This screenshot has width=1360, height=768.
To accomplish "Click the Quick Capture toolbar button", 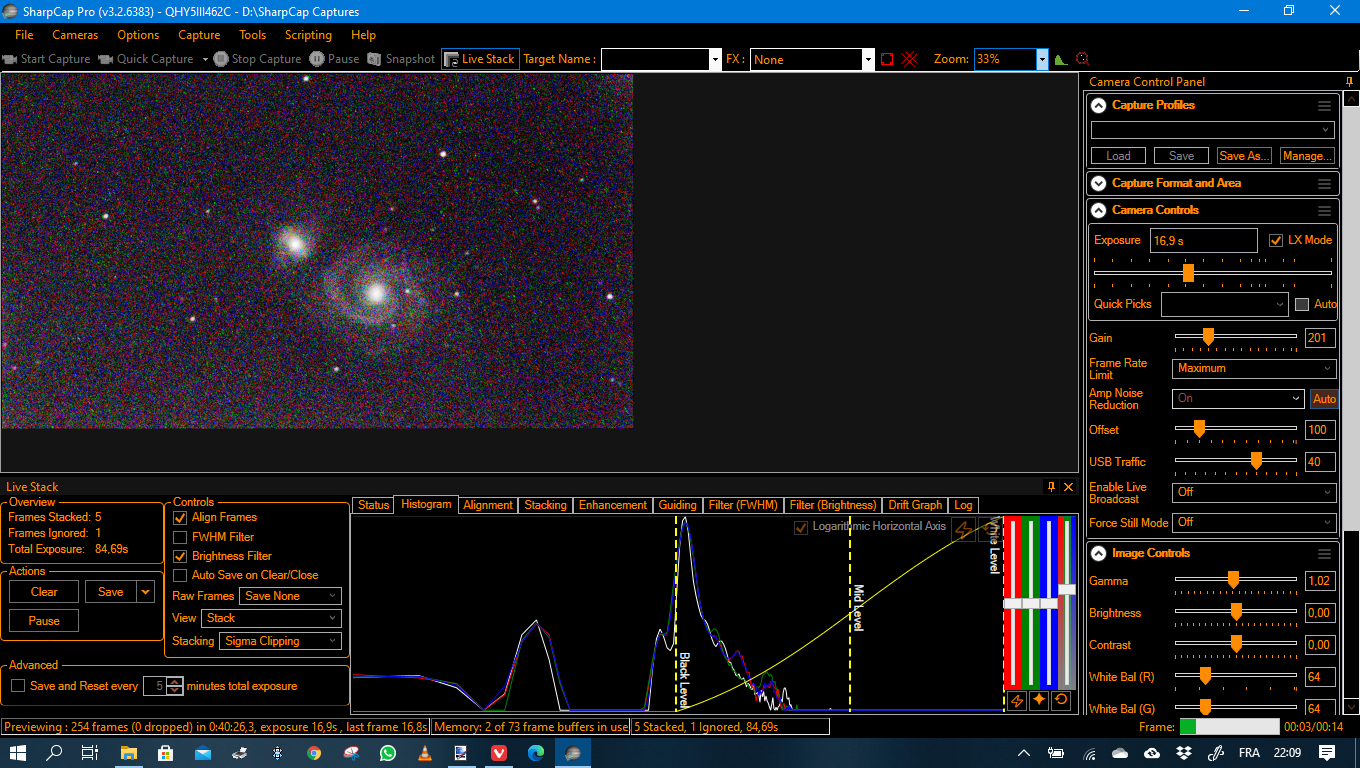I will click(x=146, y=59).
